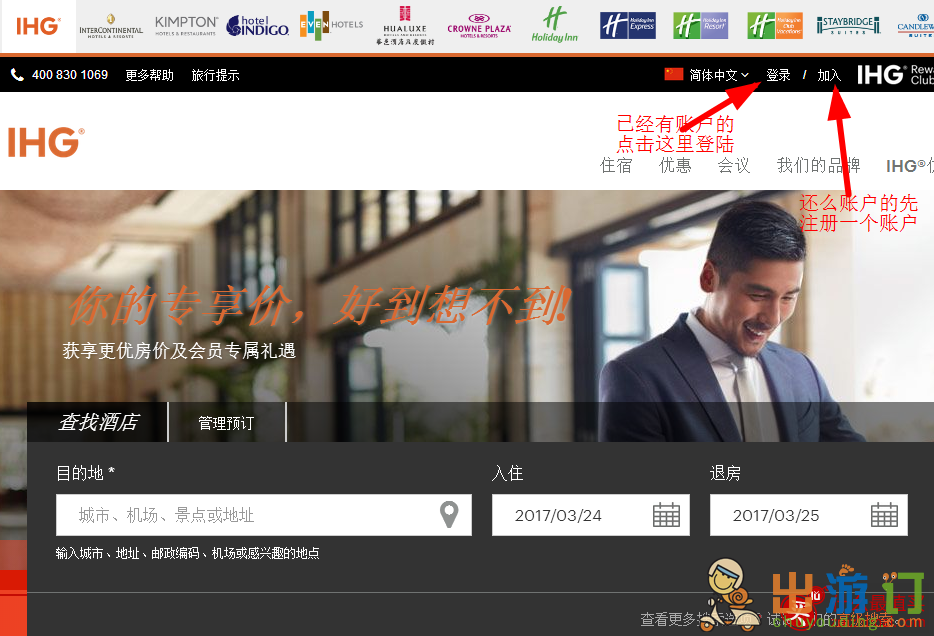The height and width of the screenshot is (636, 934).
Task: Click 登录 to sign in
Action: pos(778,75)
